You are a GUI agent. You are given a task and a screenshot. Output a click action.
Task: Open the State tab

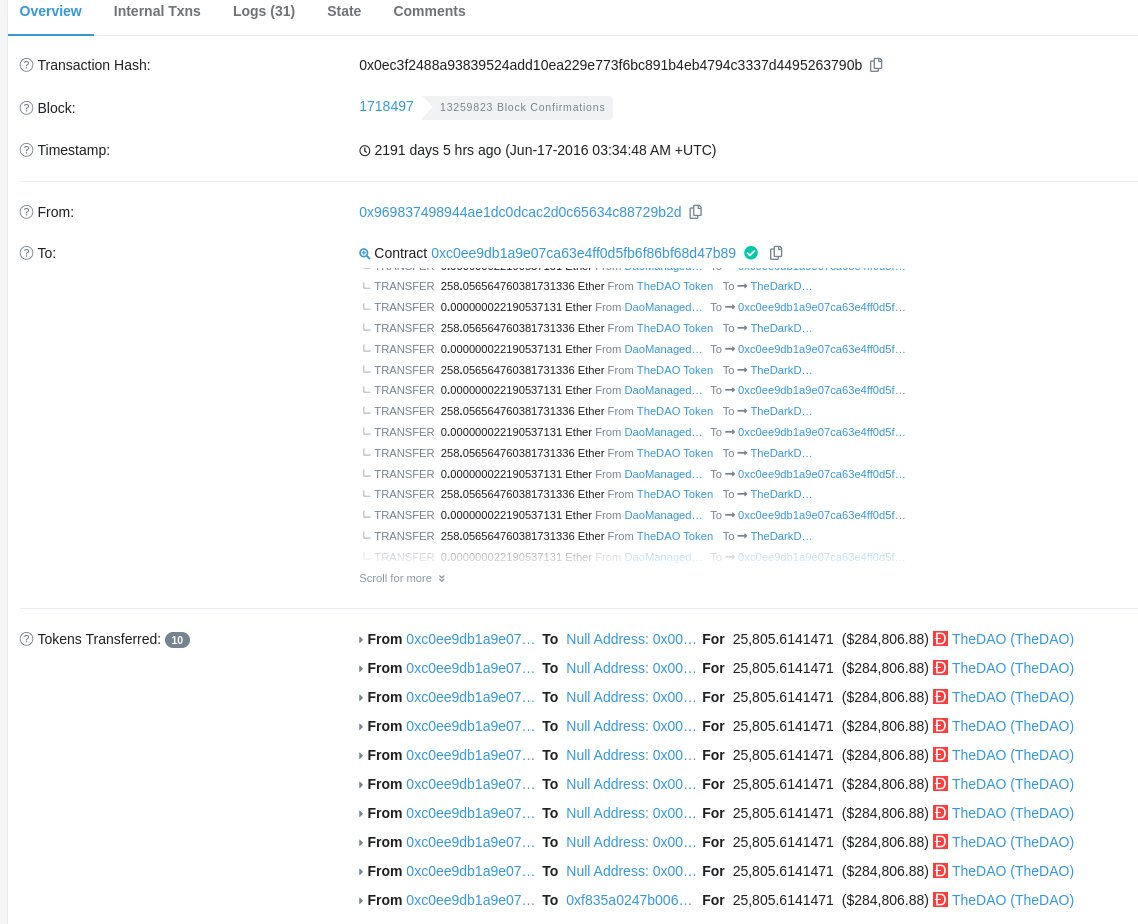click(x=344, y=11)
